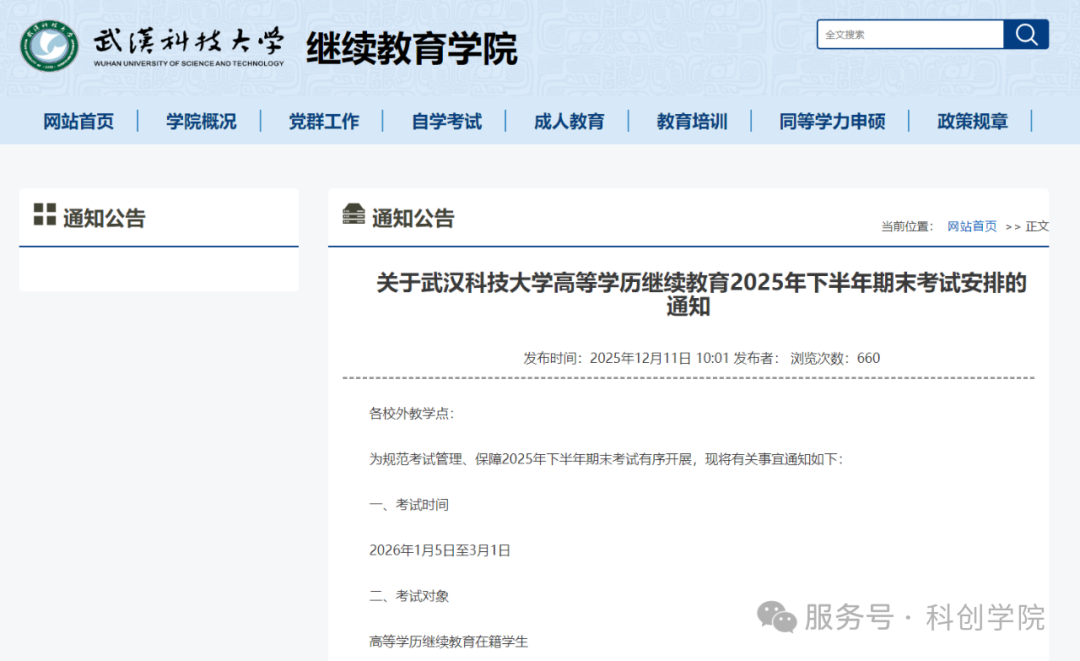Click the grid icon beside left 通知公告 header
This screenshot has width=1080, height=661.
42,213
